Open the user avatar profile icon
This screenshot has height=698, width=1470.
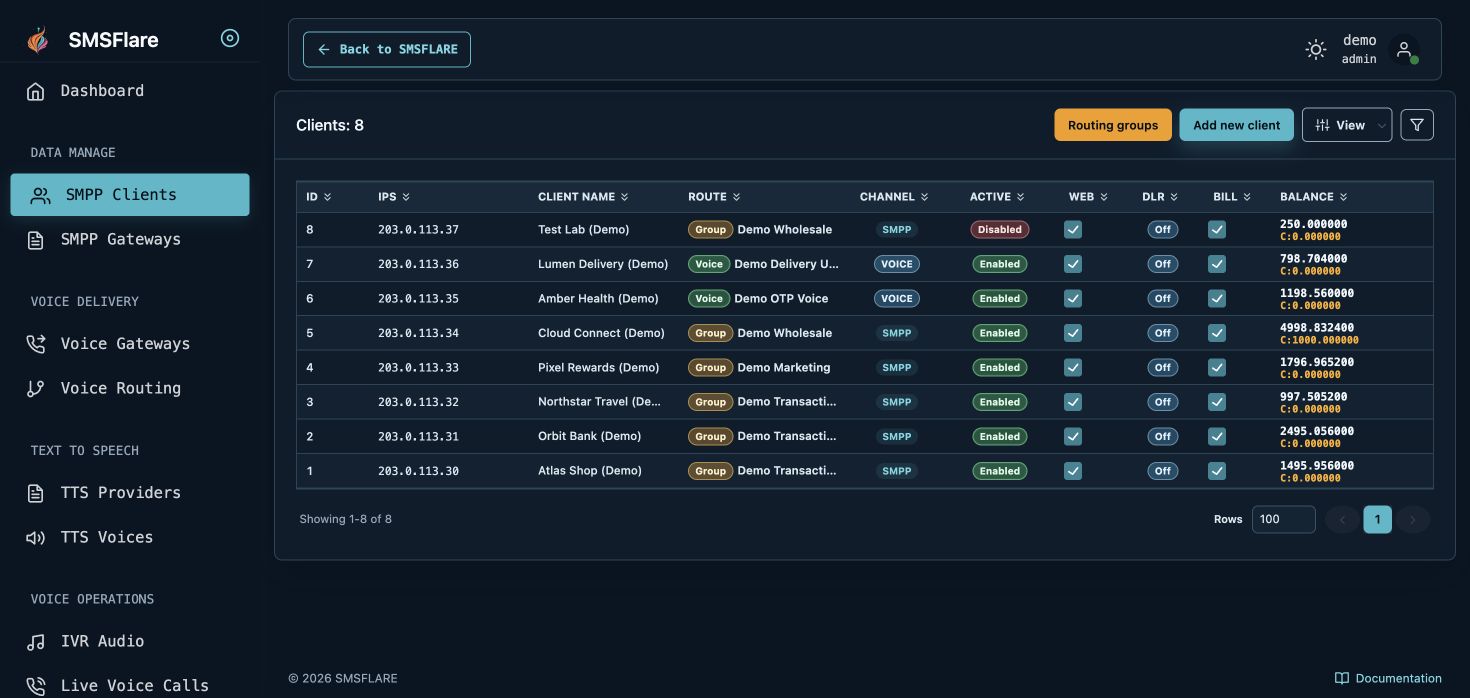click(x=1404, y=49)
